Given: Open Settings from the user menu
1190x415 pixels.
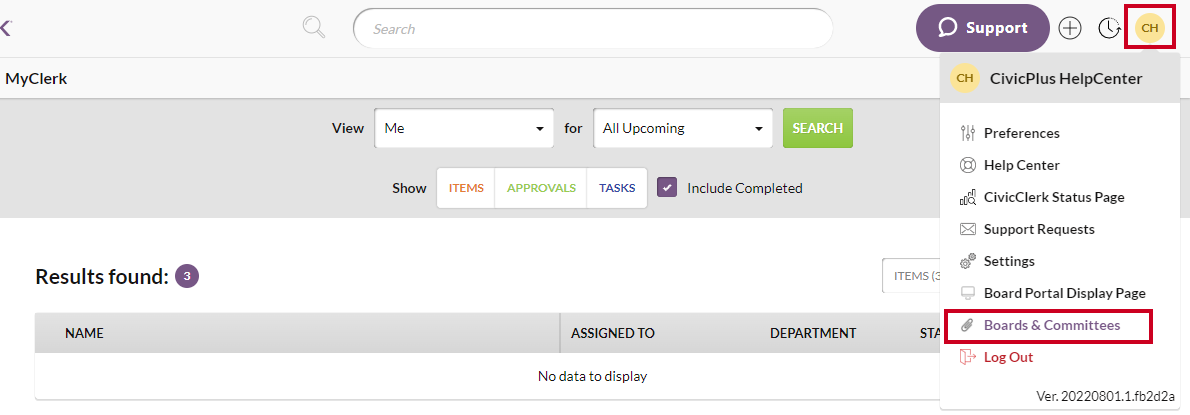Looking at the screenshot, I should tap(1009, 261).
